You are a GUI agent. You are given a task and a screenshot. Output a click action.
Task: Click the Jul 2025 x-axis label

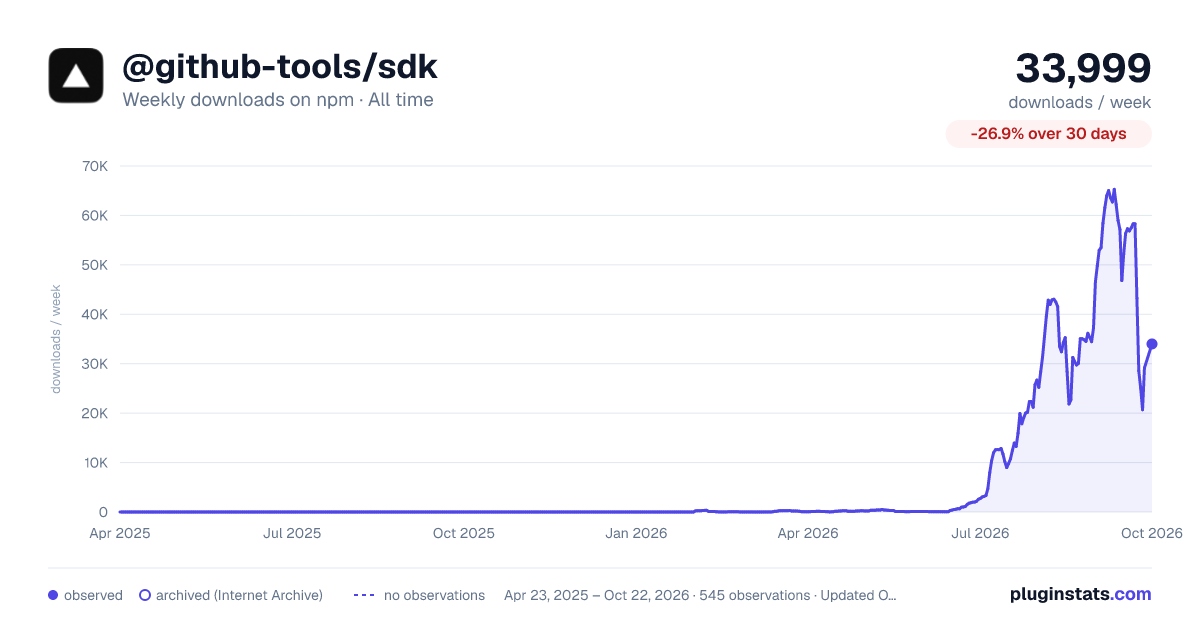[x=292, y=533]
